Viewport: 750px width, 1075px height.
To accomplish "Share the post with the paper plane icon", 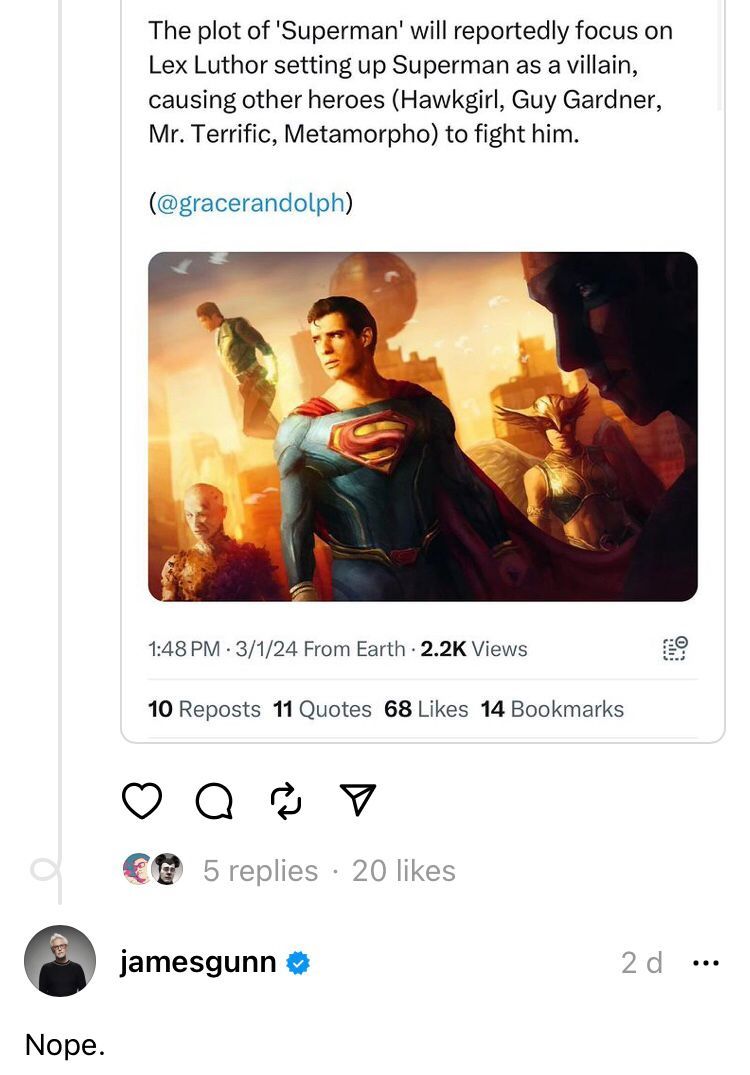I will [x=357, y=798].
